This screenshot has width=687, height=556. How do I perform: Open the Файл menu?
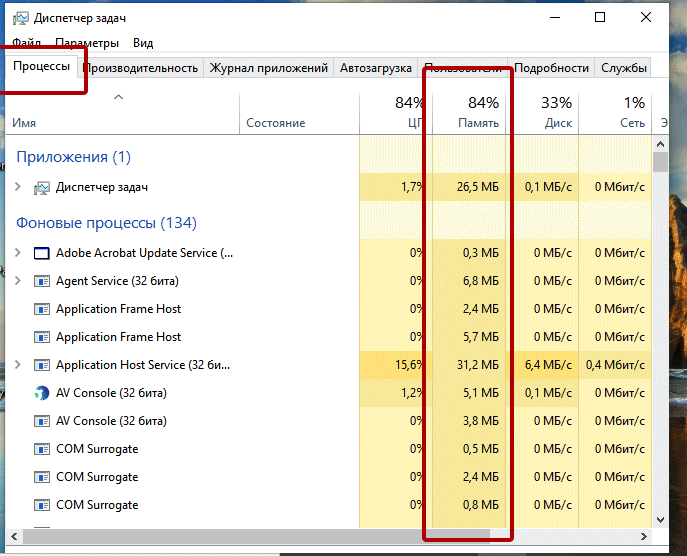click(x=26, y=43)
